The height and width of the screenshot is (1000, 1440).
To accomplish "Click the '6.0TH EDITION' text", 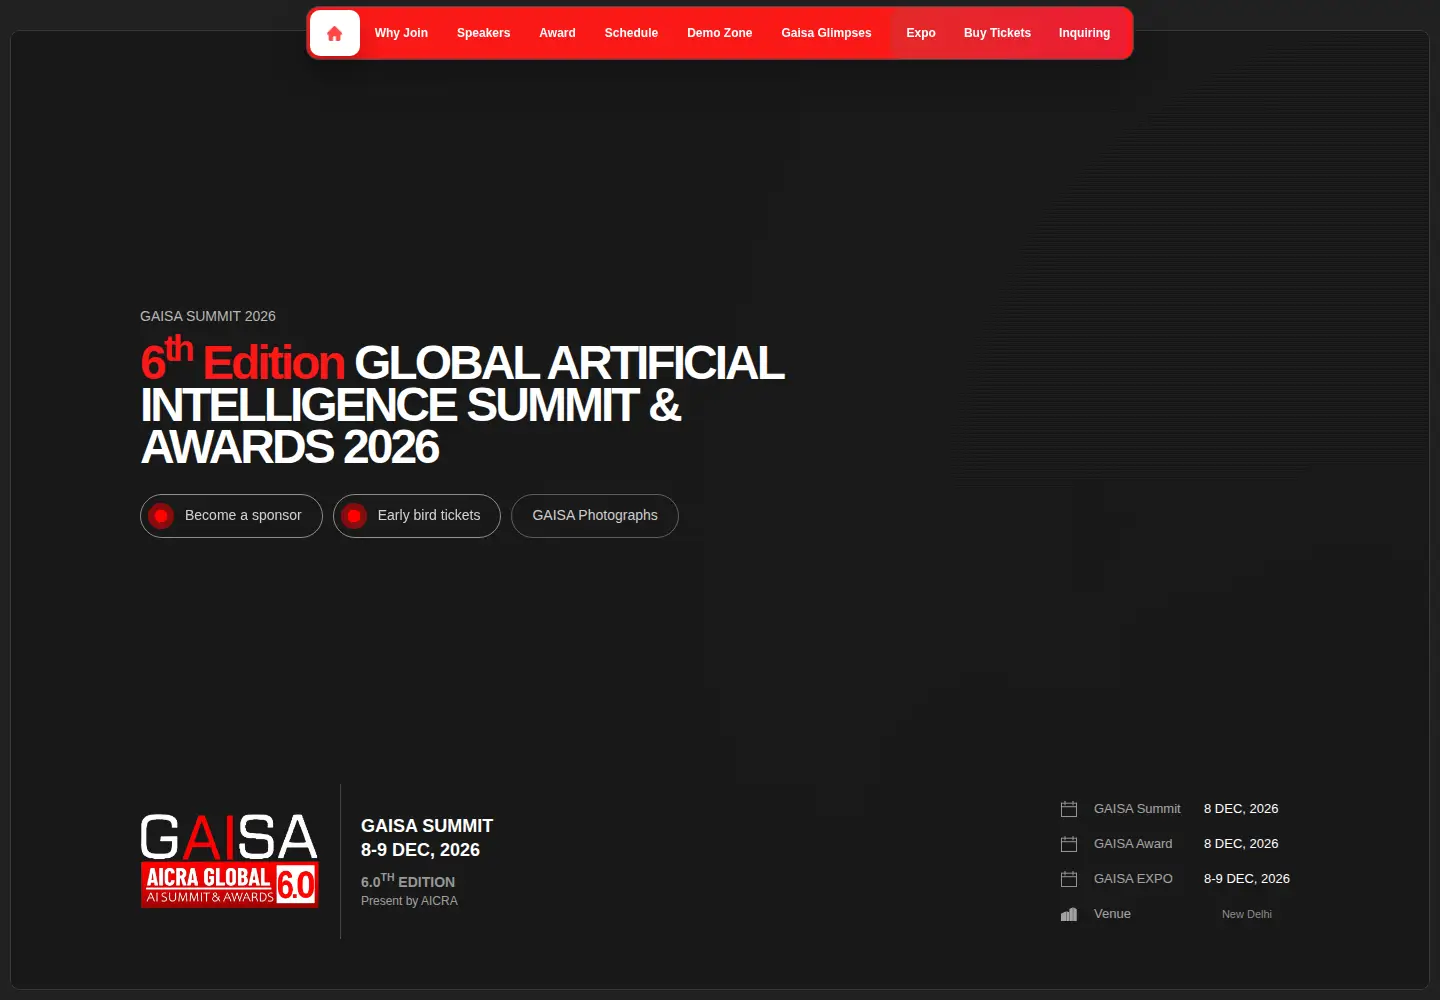I will point(408,881).
